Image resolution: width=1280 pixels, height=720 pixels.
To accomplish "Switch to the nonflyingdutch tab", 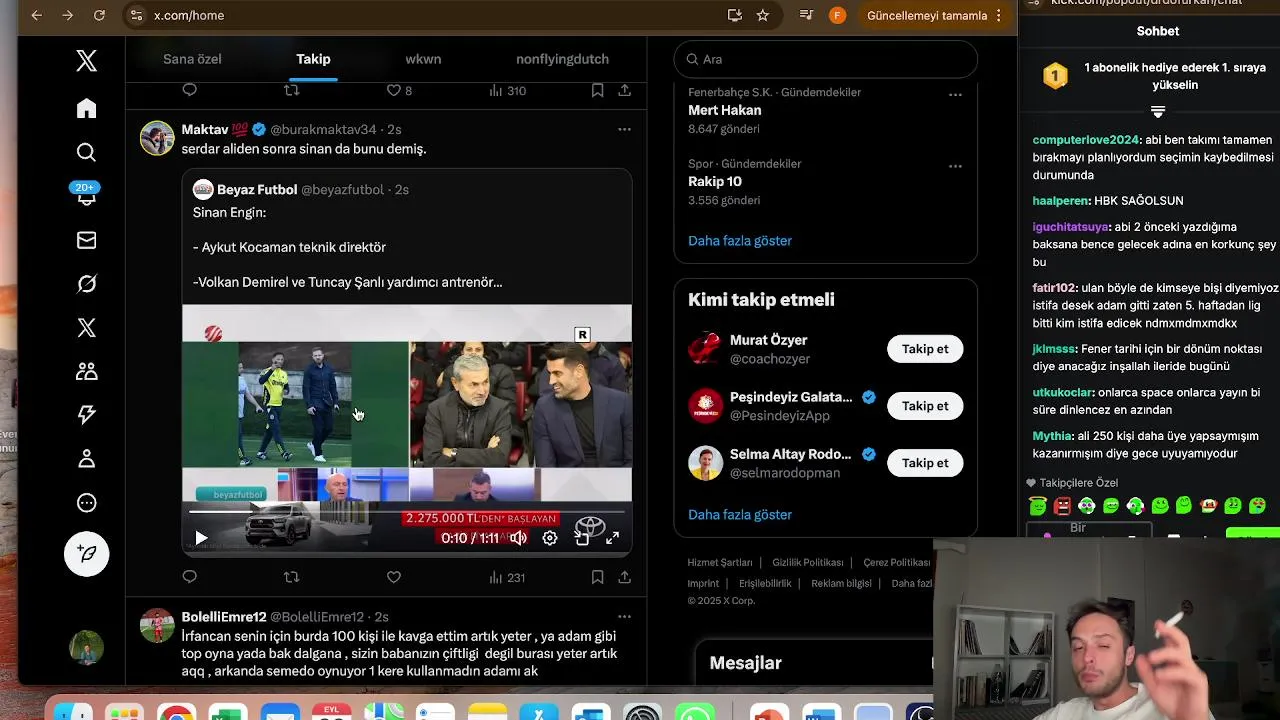I will [562, 59].
